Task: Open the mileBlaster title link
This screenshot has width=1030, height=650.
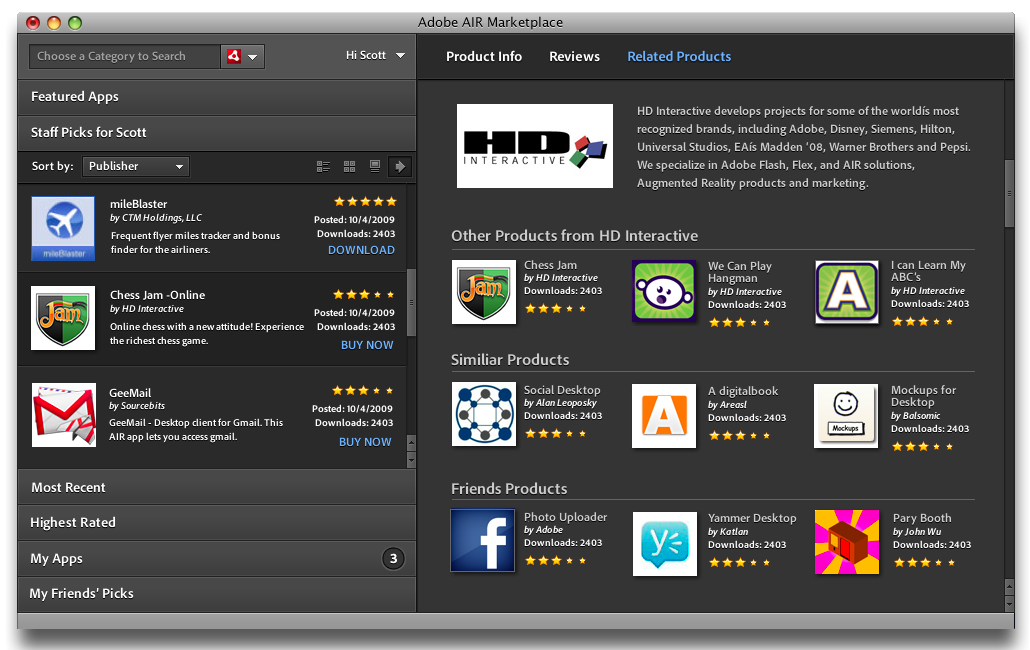Action: tap(138, 204)
